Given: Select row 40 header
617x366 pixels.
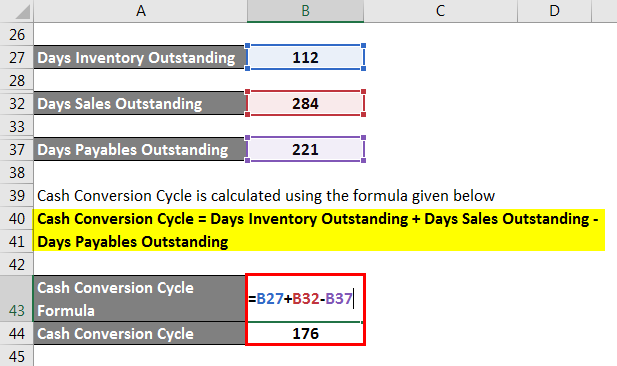Looking at the screenshot, I should [17, 219].
